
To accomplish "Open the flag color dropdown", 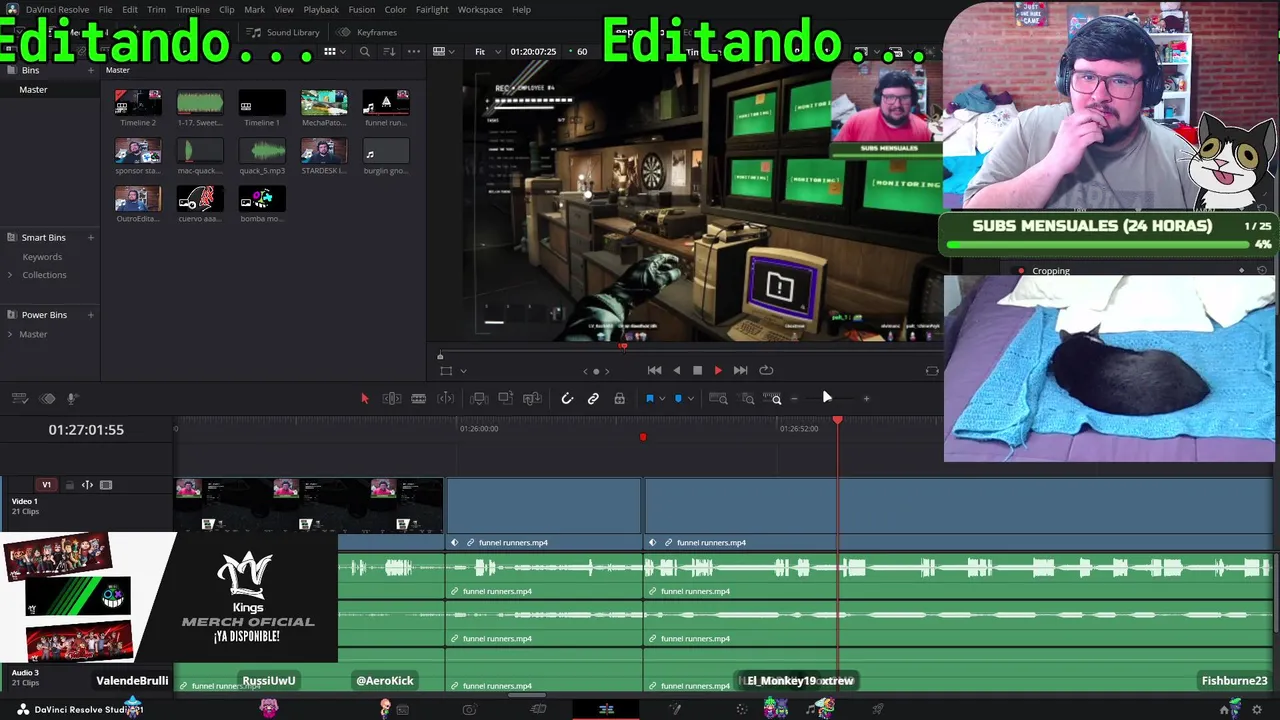I will (661, 399).
